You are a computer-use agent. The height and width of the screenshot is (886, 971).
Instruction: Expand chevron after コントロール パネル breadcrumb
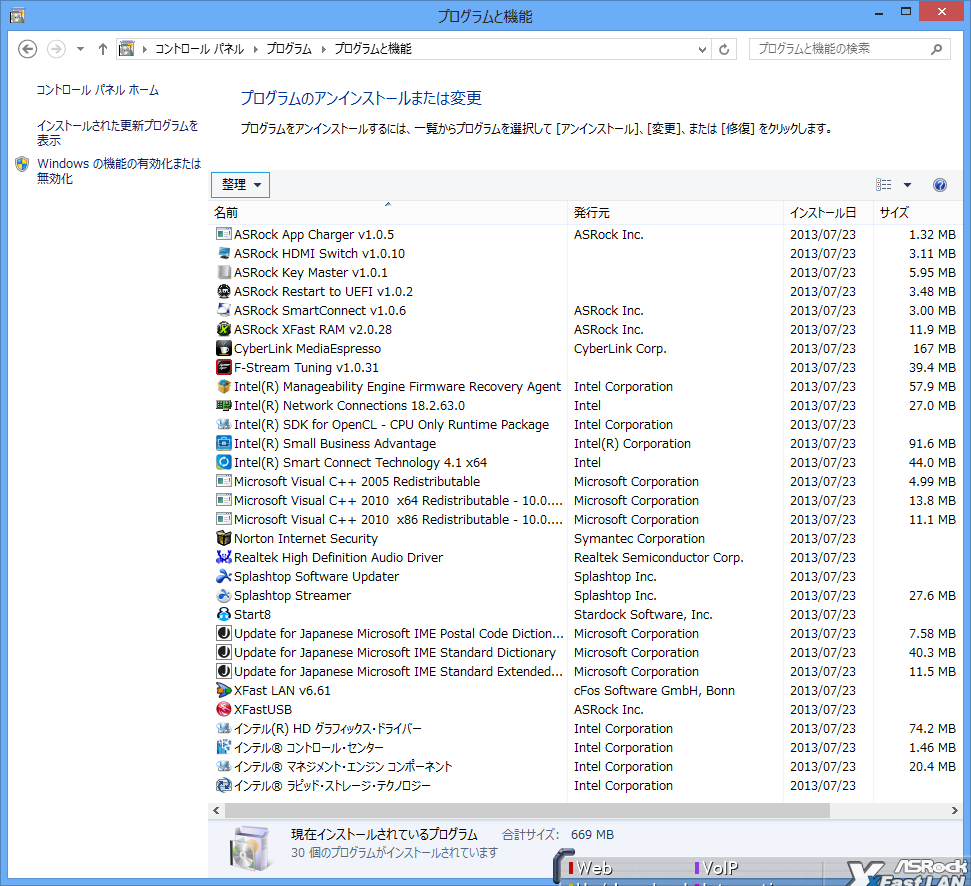click(x=255, y=50)
